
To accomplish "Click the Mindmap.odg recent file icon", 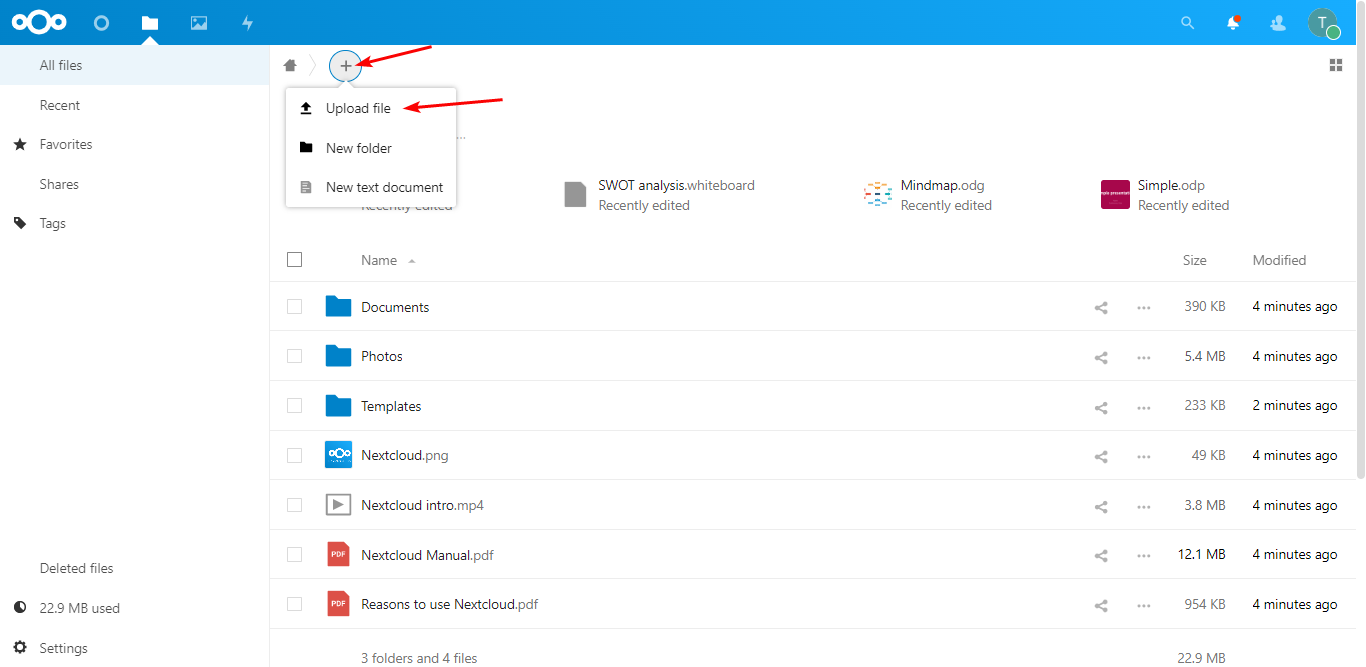I will 878,194.
